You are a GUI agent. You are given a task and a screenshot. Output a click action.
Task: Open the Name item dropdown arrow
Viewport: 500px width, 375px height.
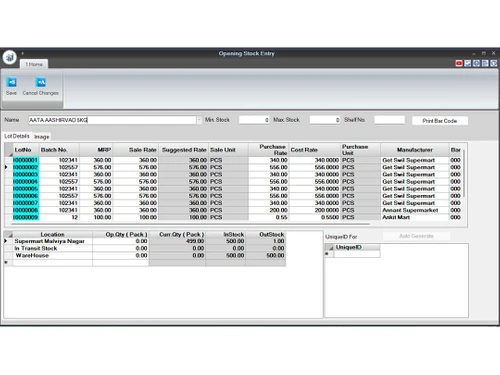click(199, 120)
